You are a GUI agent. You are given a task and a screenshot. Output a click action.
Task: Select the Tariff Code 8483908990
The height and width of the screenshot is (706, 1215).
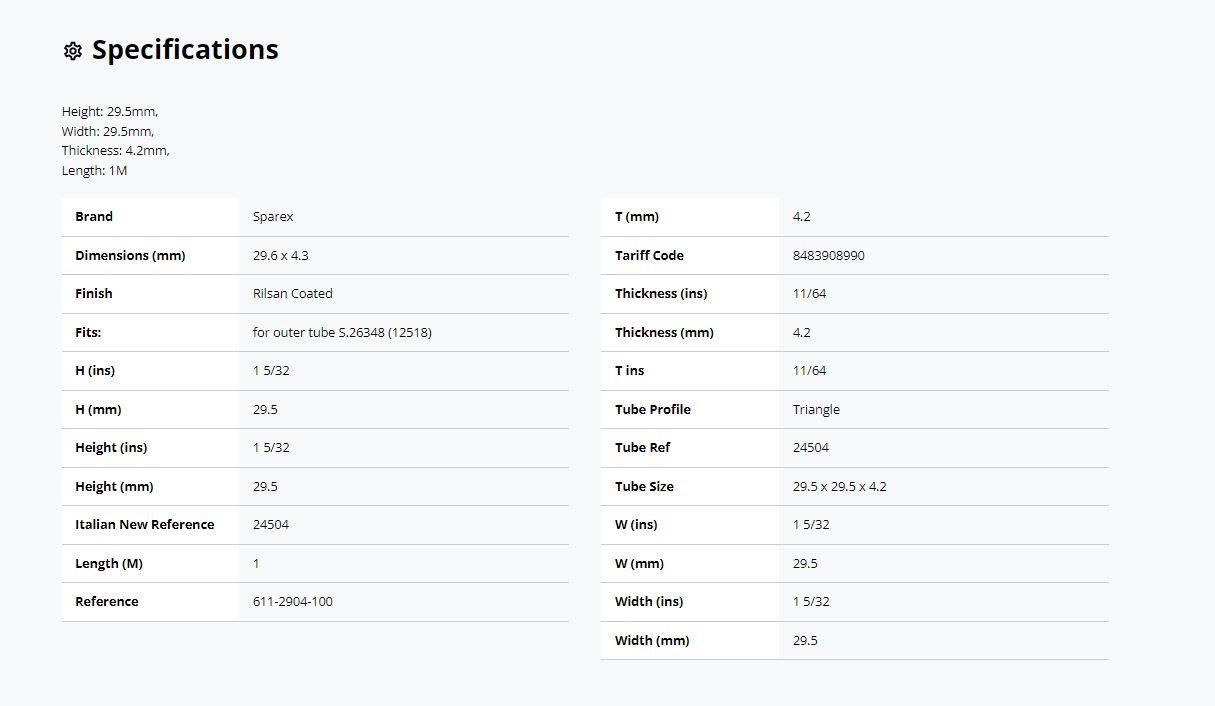point(829,255)
